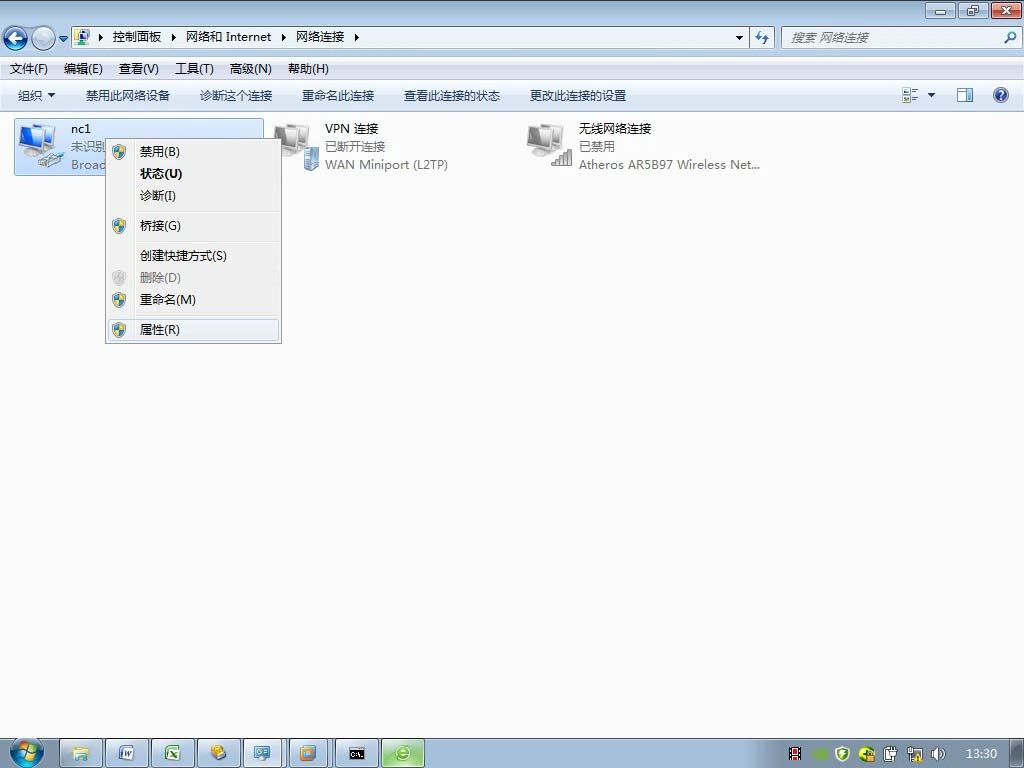Select the 无线网络连接 icon
This screenshot has width=1024, height=768.
[x=550, y=145]
